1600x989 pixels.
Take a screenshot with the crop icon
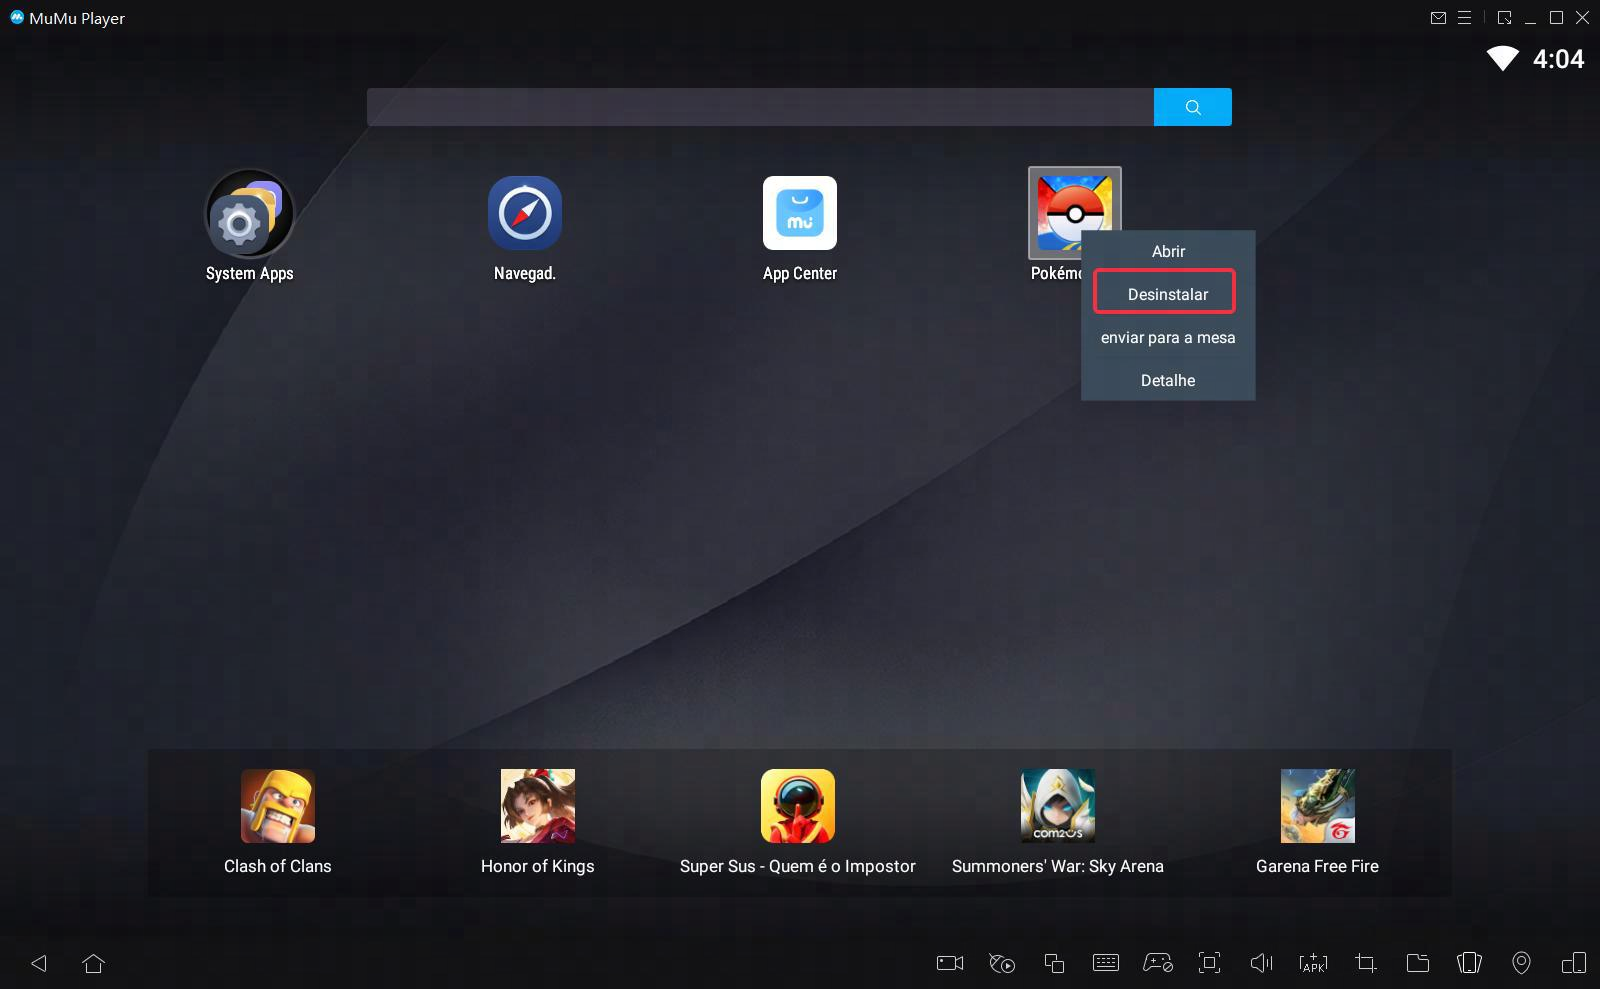(x=1366, y=963)
